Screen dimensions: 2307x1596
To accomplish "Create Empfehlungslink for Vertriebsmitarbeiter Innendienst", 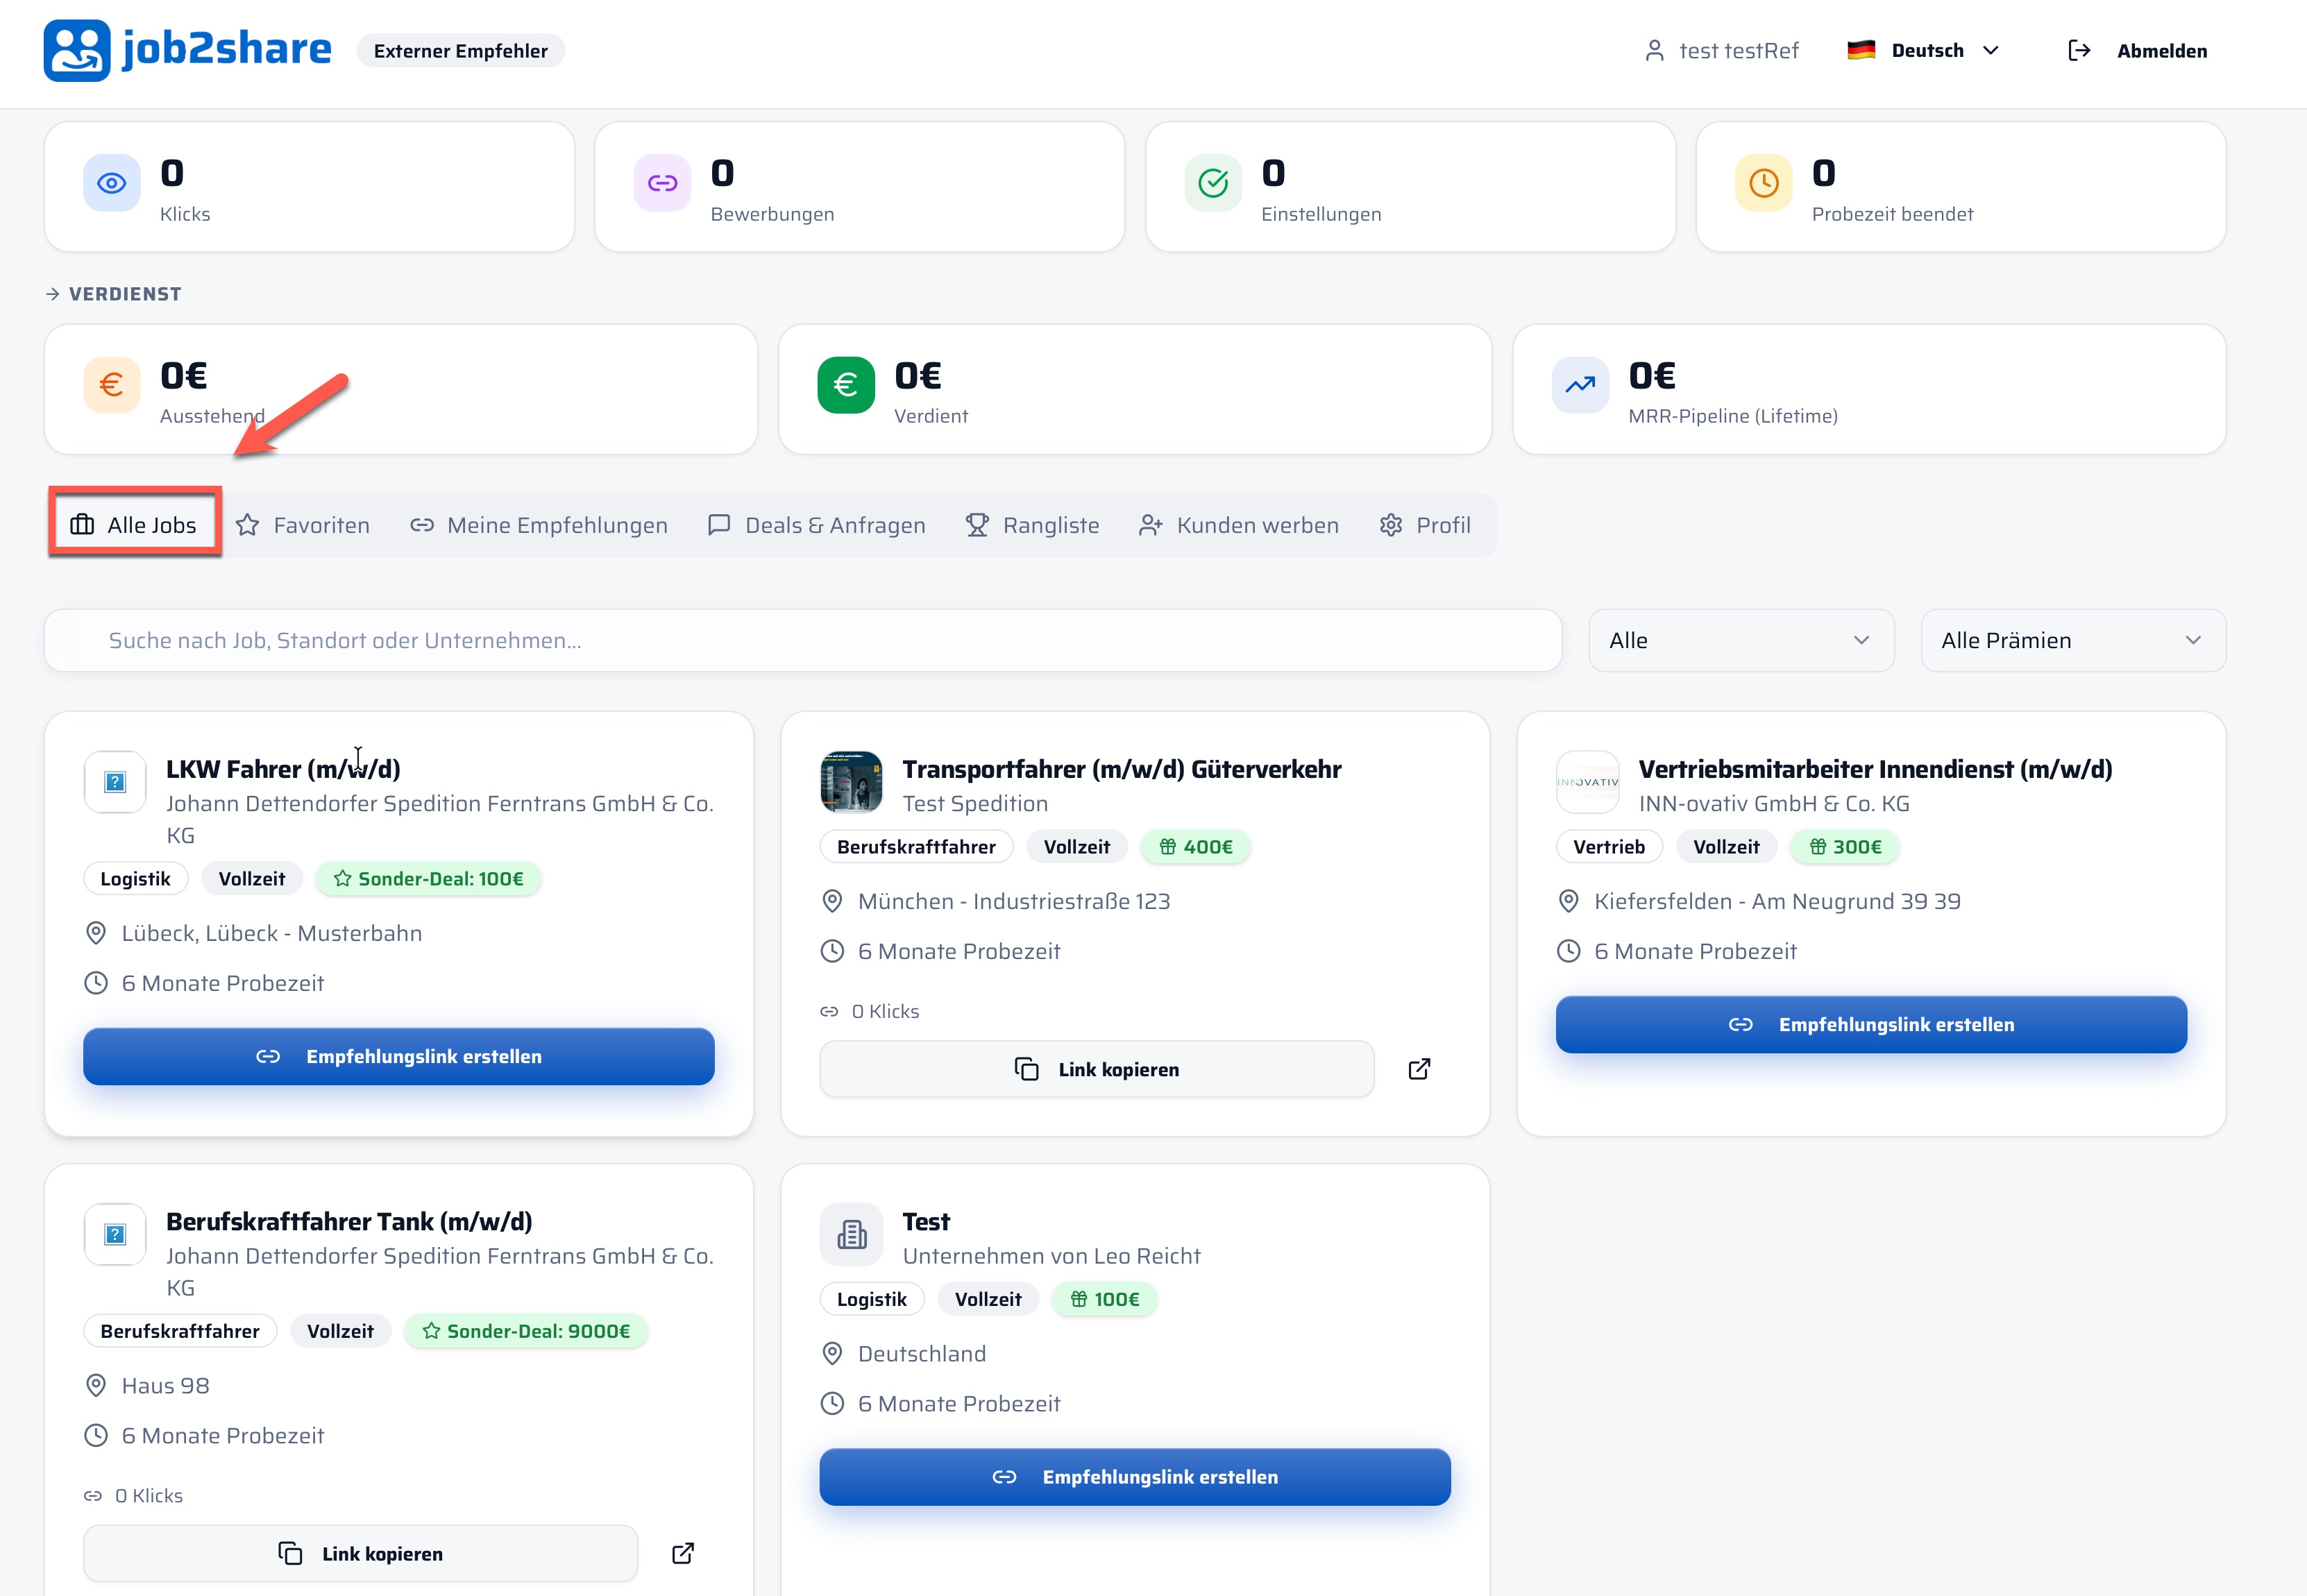I will coord(1871,1024).
